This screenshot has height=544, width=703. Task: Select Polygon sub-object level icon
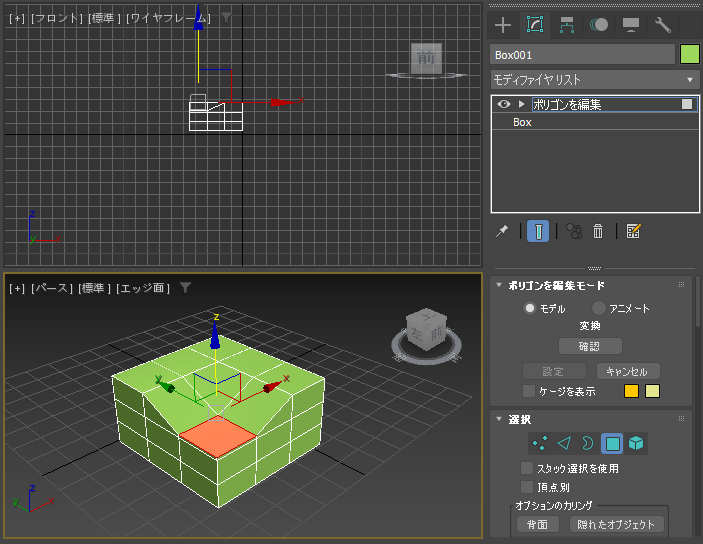(612, 444)
